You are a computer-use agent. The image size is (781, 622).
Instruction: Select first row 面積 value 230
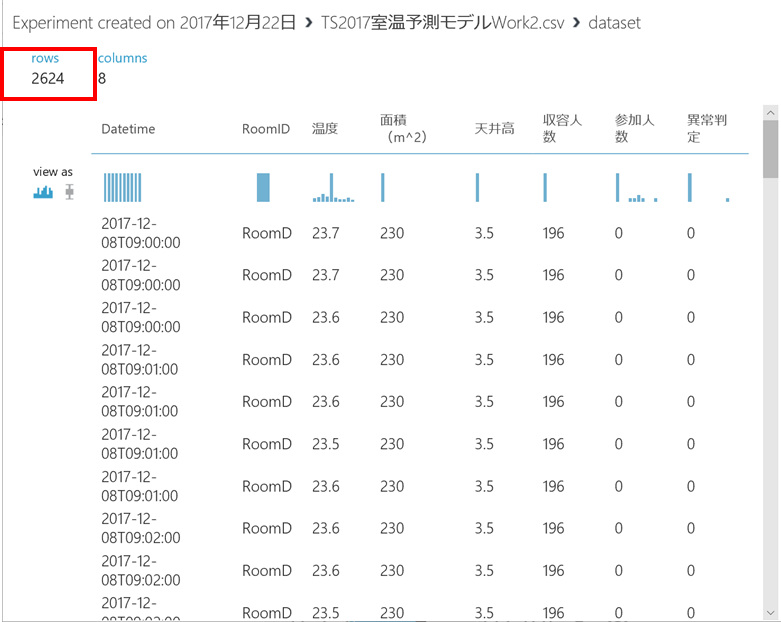pos(392,233)
